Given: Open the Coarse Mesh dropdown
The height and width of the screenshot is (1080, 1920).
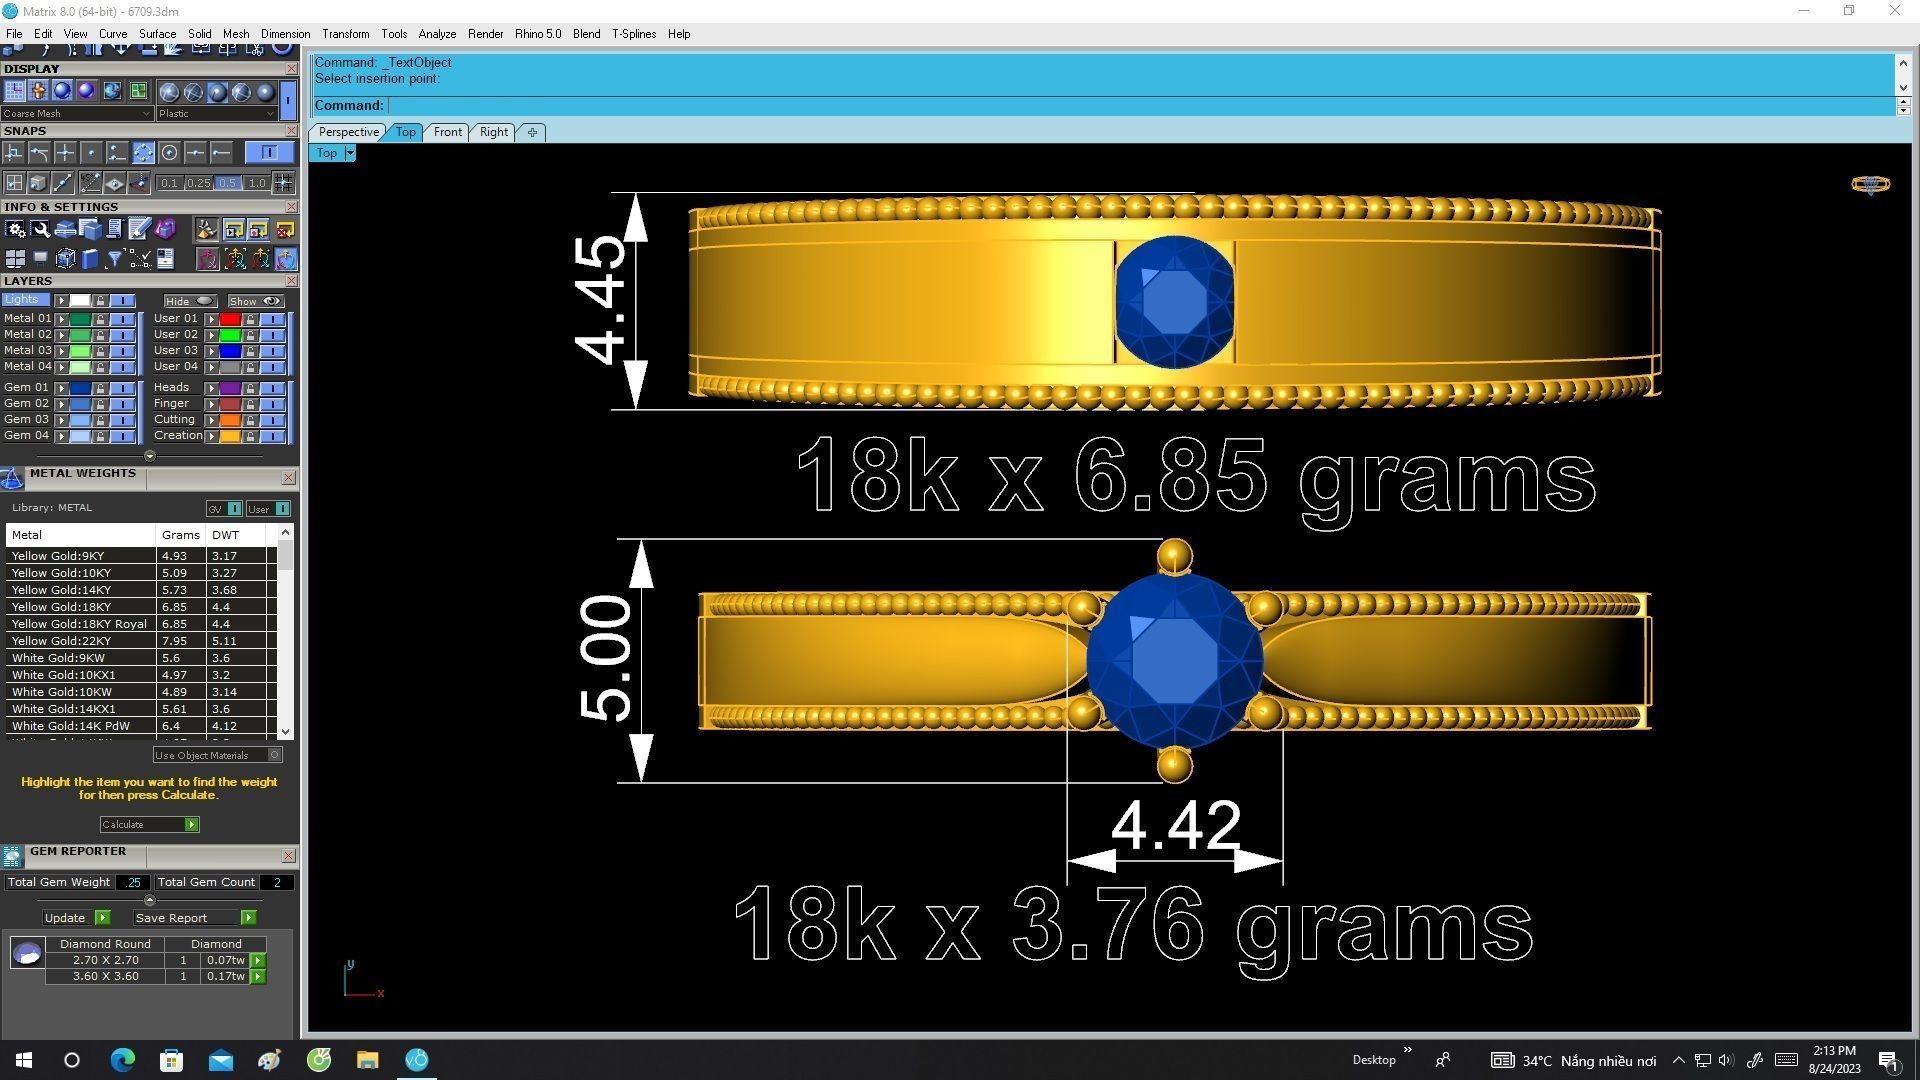Looking at the screenshot, I should [x=76, y=114].
